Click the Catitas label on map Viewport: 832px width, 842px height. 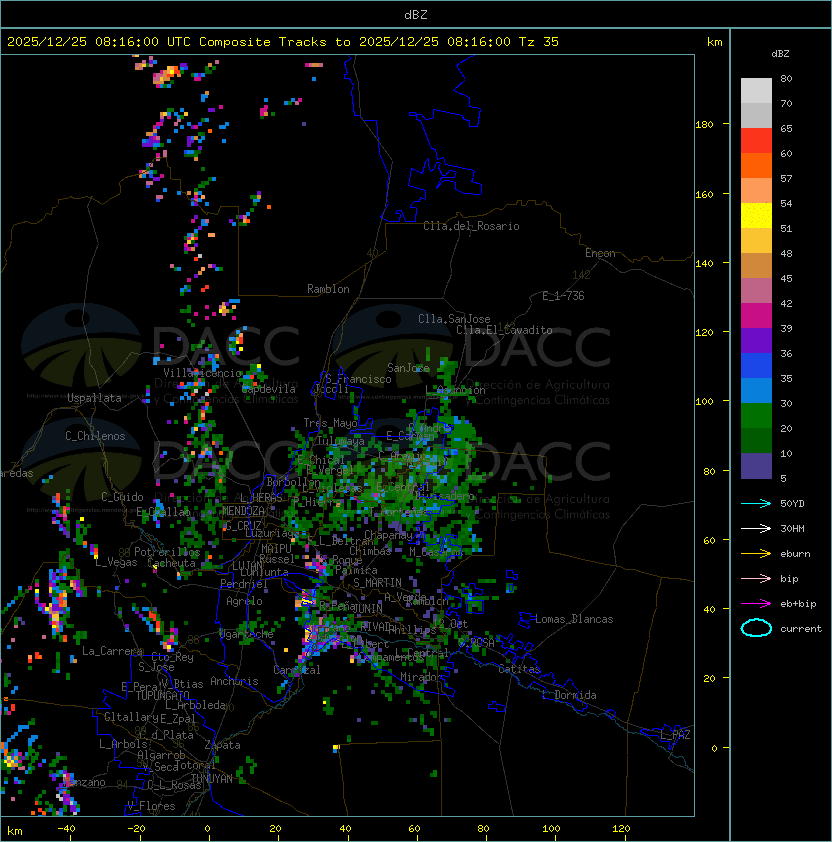click(519, 669)
